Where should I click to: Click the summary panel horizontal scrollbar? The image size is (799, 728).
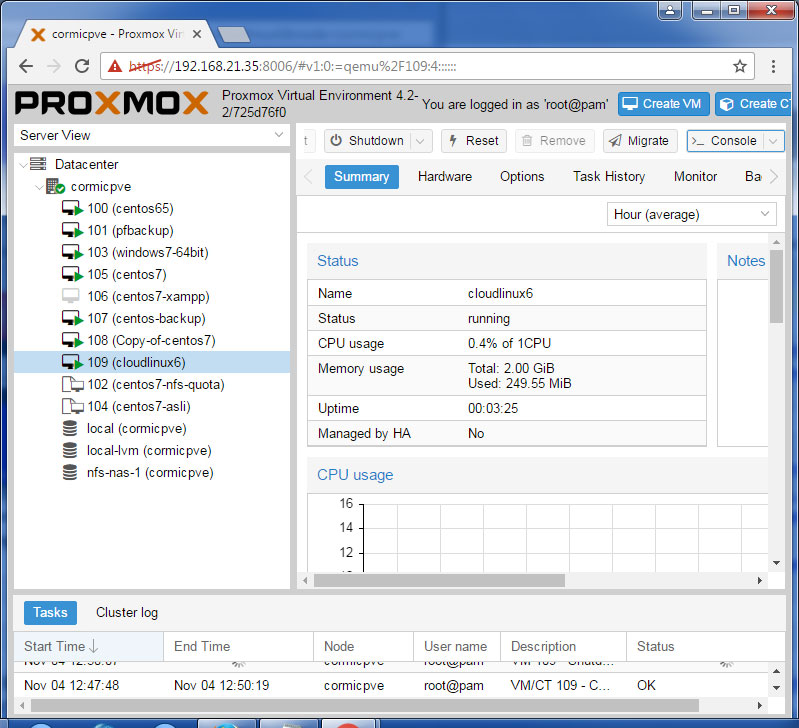pos(439,580)
